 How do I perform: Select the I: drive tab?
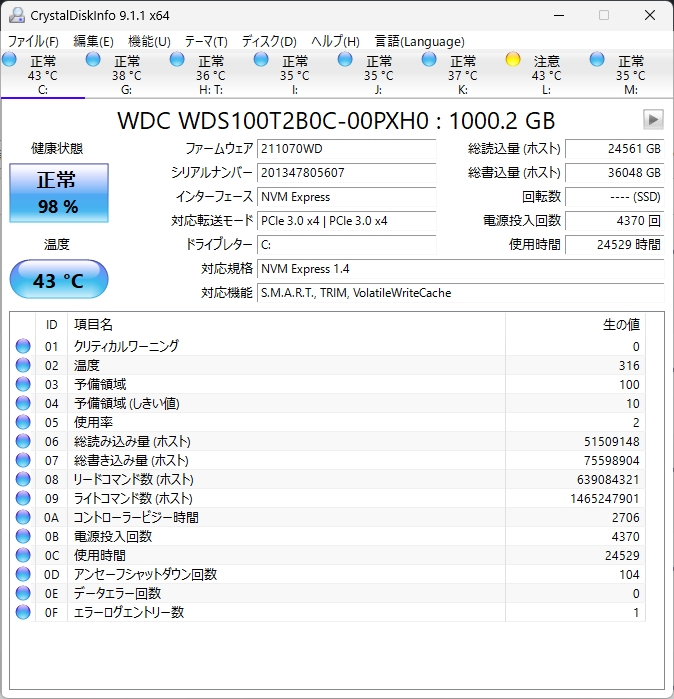pos(295,74)
